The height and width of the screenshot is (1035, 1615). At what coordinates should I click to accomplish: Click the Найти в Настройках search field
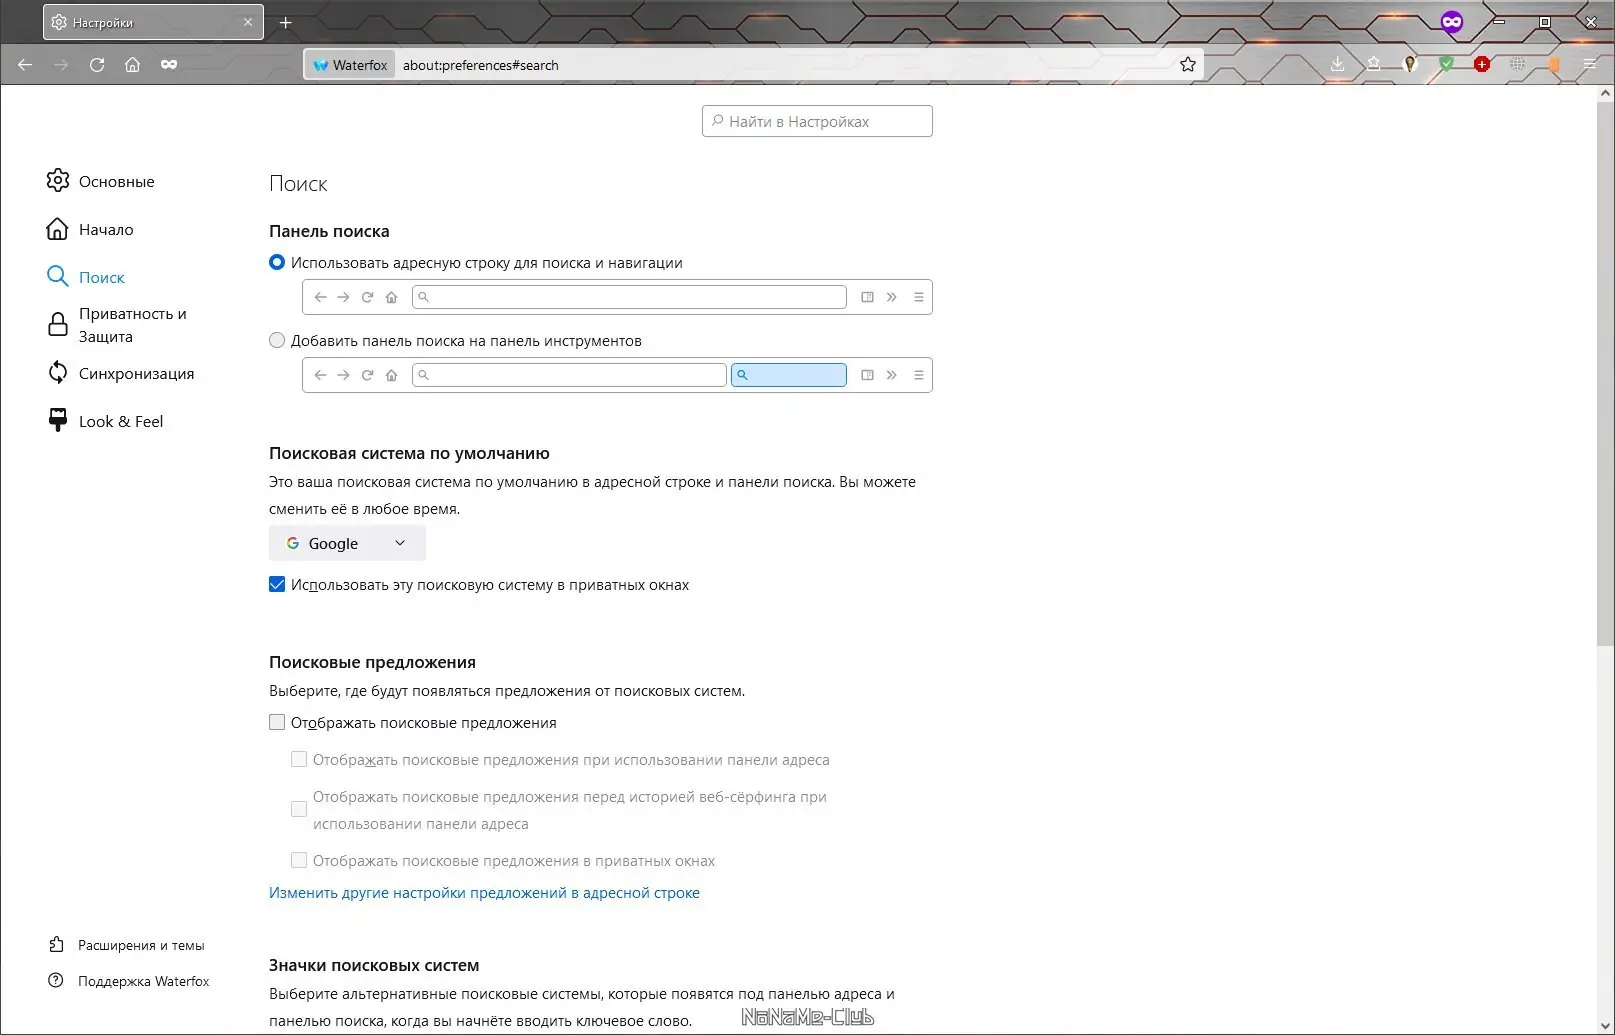(x=817, y=121)
